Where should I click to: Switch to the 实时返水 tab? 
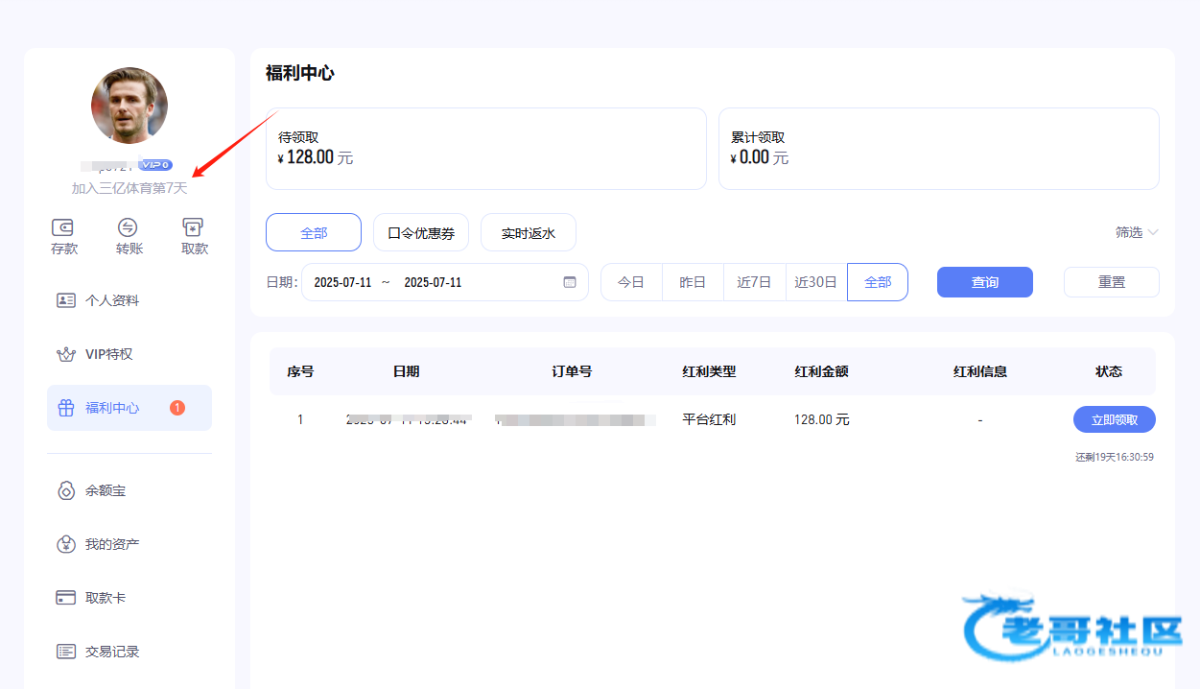(528, 233)
